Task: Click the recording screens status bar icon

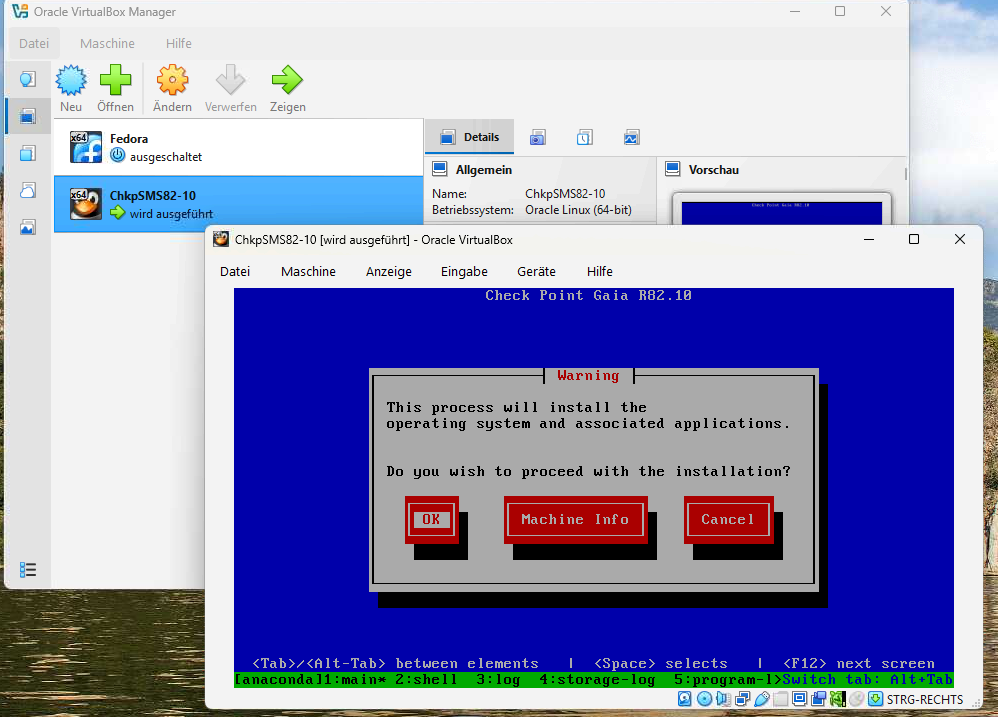Action: point(819,699)
